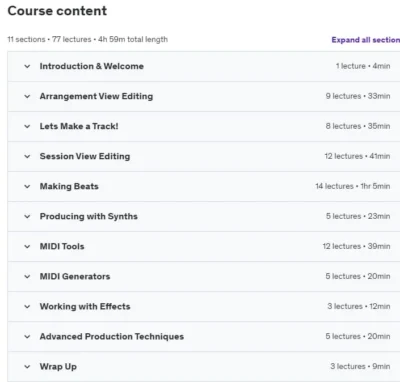Expand Wrap Up section chevron

click(x=27, y=366)
